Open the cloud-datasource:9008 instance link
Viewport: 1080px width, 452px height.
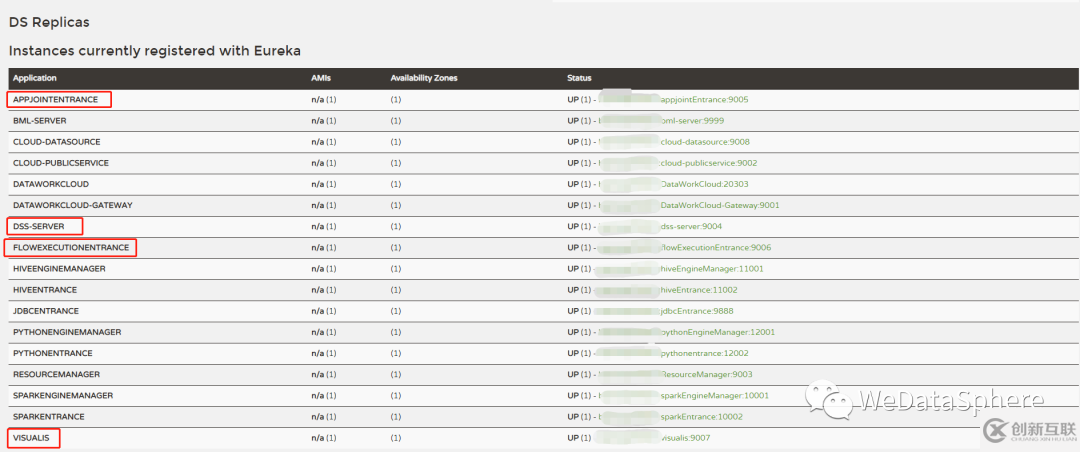point(705,142)
